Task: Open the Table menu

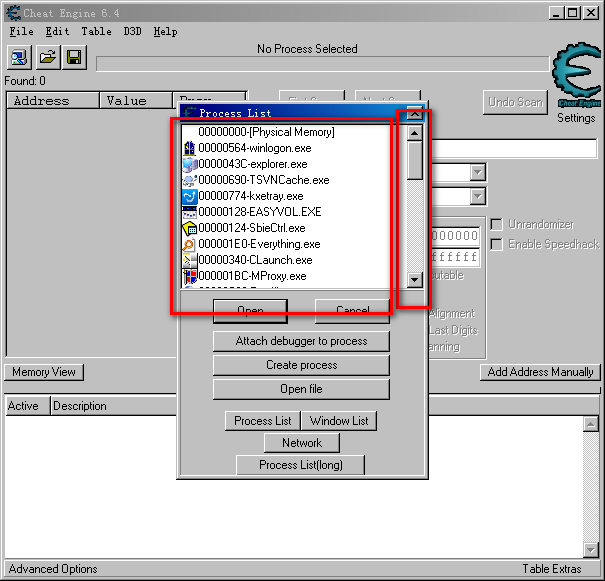Action: pyautogui.click(x=96, y=32)
